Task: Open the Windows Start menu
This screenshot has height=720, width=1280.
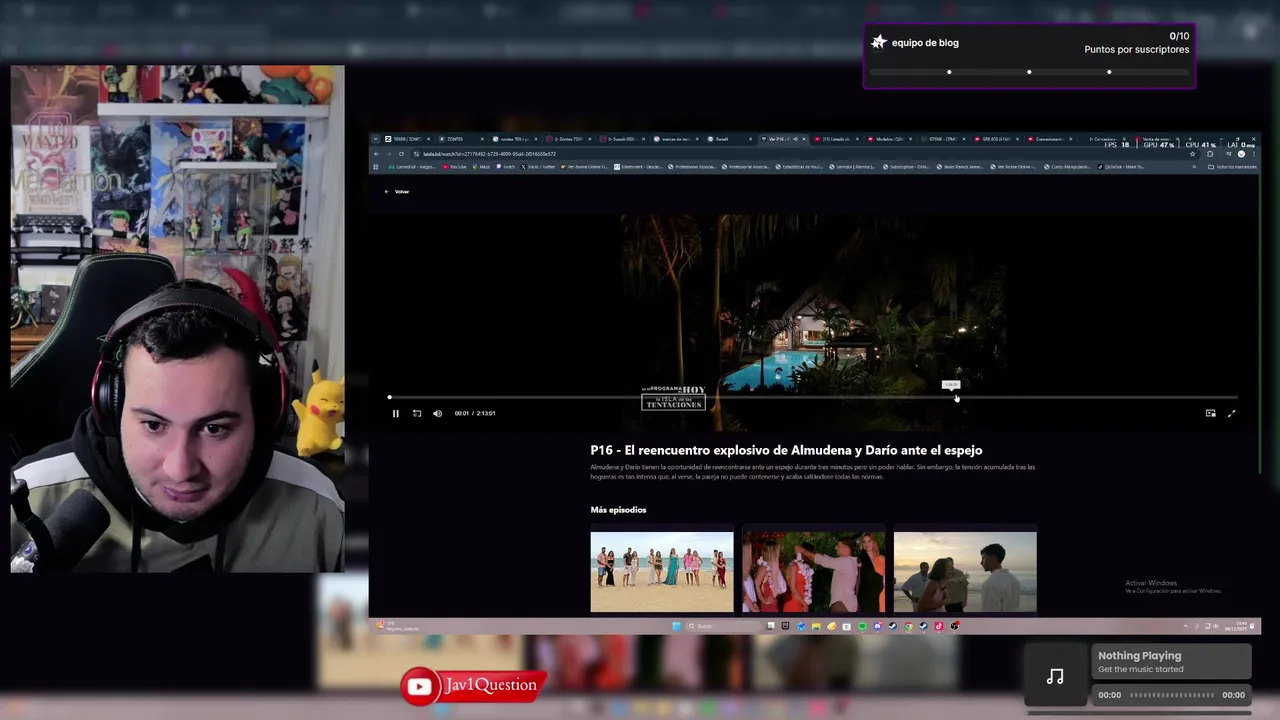Action: tap(677, 626)
